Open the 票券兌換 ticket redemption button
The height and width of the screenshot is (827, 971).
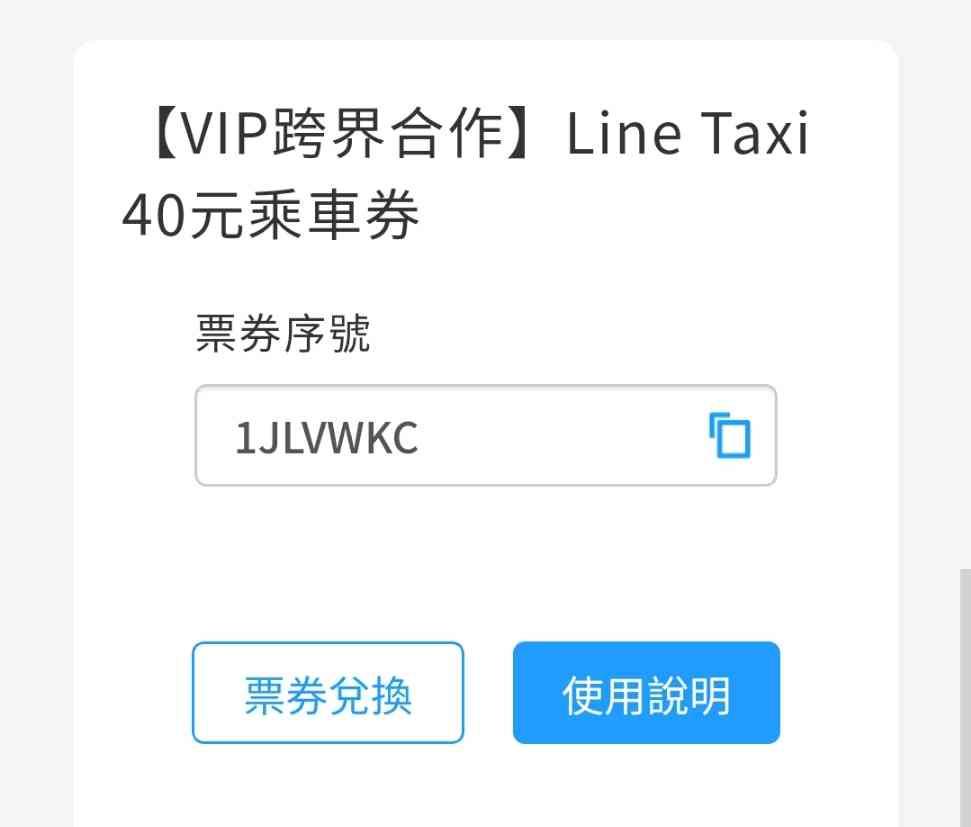pyautogui.click(x=328, y=693)
